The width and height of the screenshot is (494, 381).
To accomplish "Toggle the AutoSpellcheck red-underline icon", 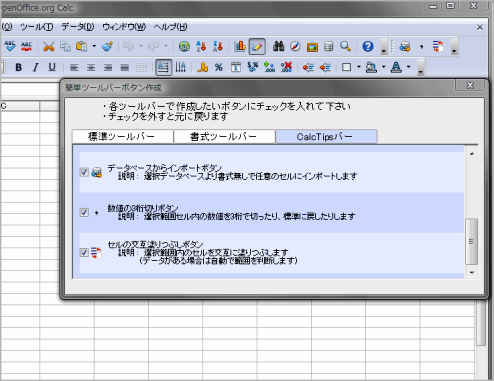I will 27,46.
